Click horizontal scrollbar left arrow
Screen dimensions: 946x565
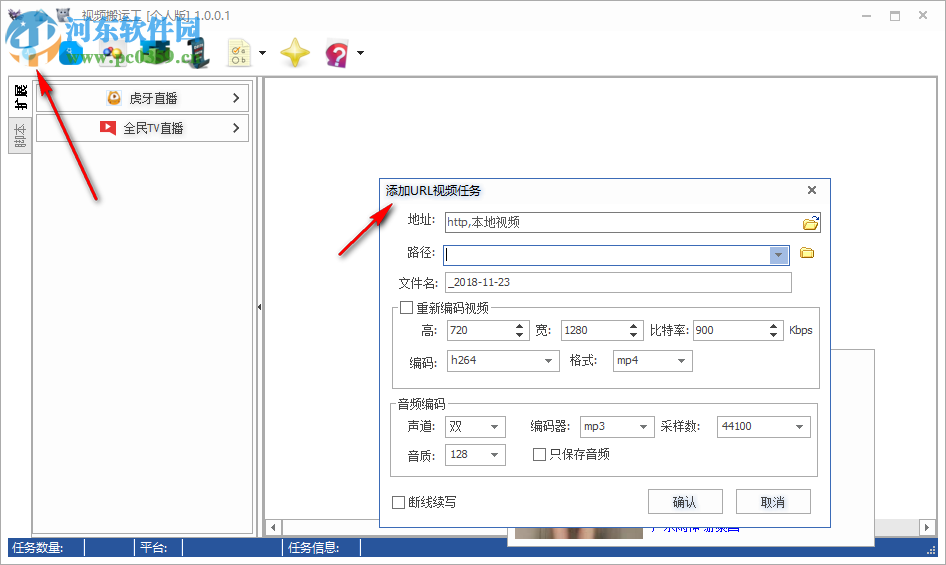click(x=273, y=528)
